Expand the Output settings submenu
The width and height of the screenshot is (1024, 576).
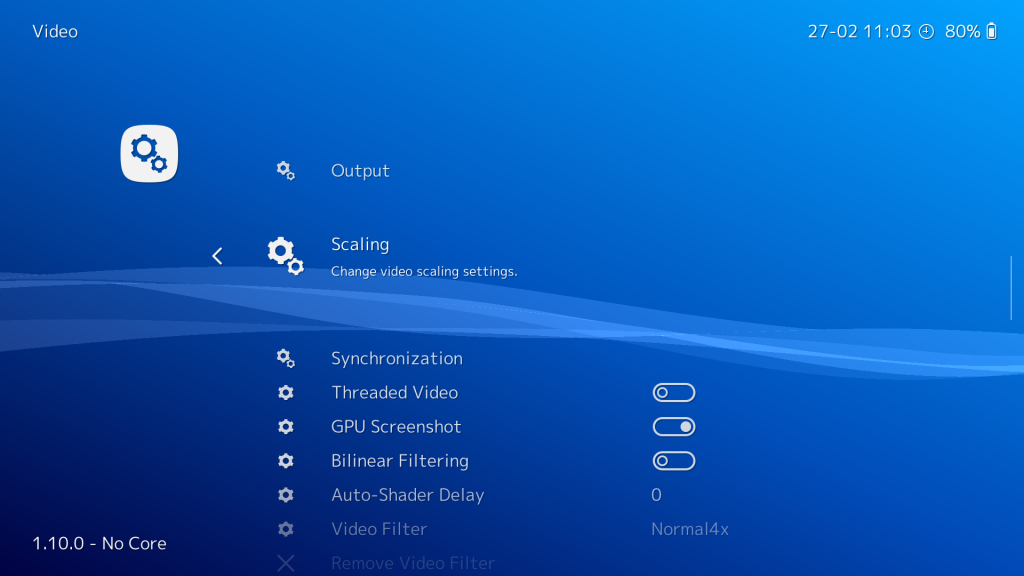(x=360, y=170)
